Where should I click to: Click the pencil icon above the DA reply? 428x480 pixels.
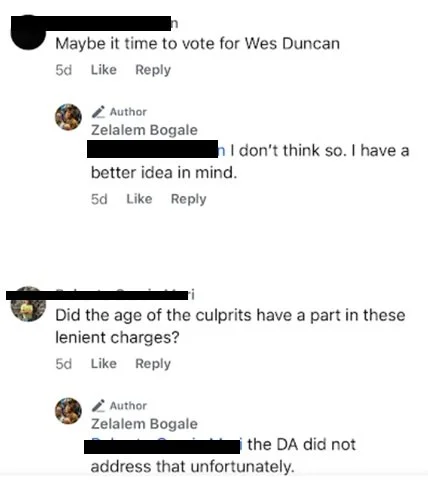(x=98, y=406)
